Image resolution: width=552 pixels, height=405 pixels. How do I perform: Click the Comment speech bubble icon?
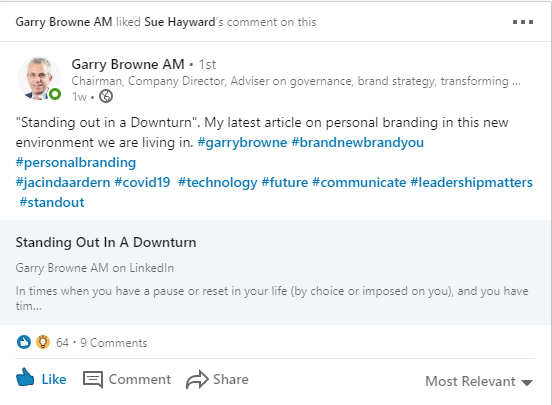(x=93, y=380)
